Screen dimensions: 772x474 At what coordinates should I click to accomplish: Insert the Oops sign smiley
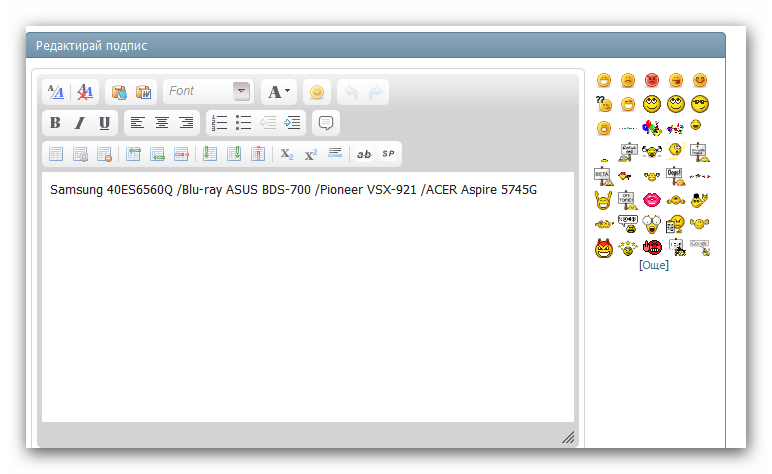(x=676, y=176)
